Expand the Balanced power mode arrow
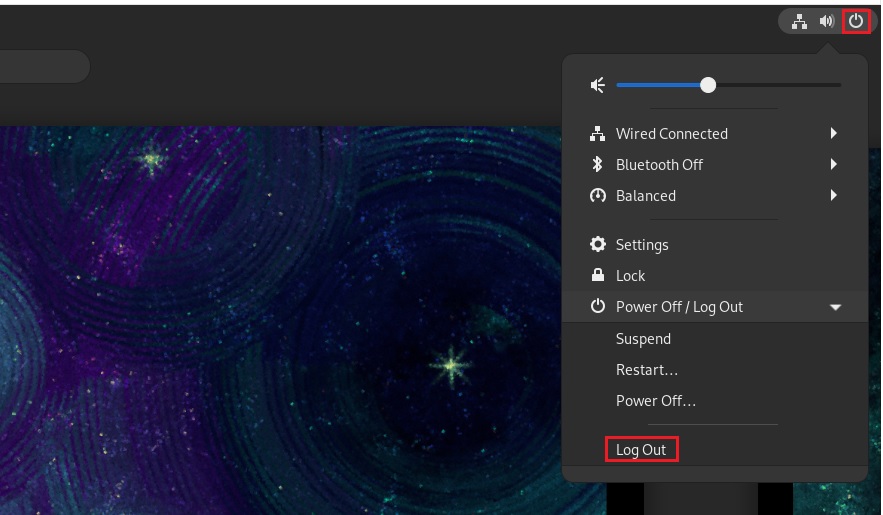Viewport: 883px width, 515px height. [833, 196]
